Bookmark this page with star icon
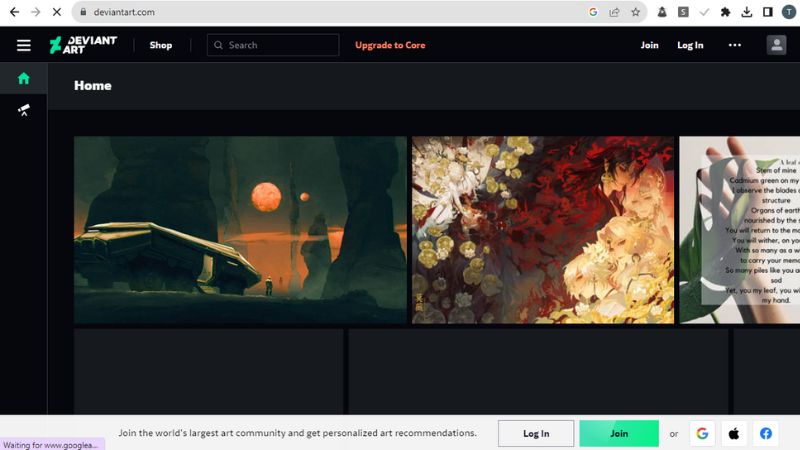This screenshot has width=800, height=450. tap(635, 12)
